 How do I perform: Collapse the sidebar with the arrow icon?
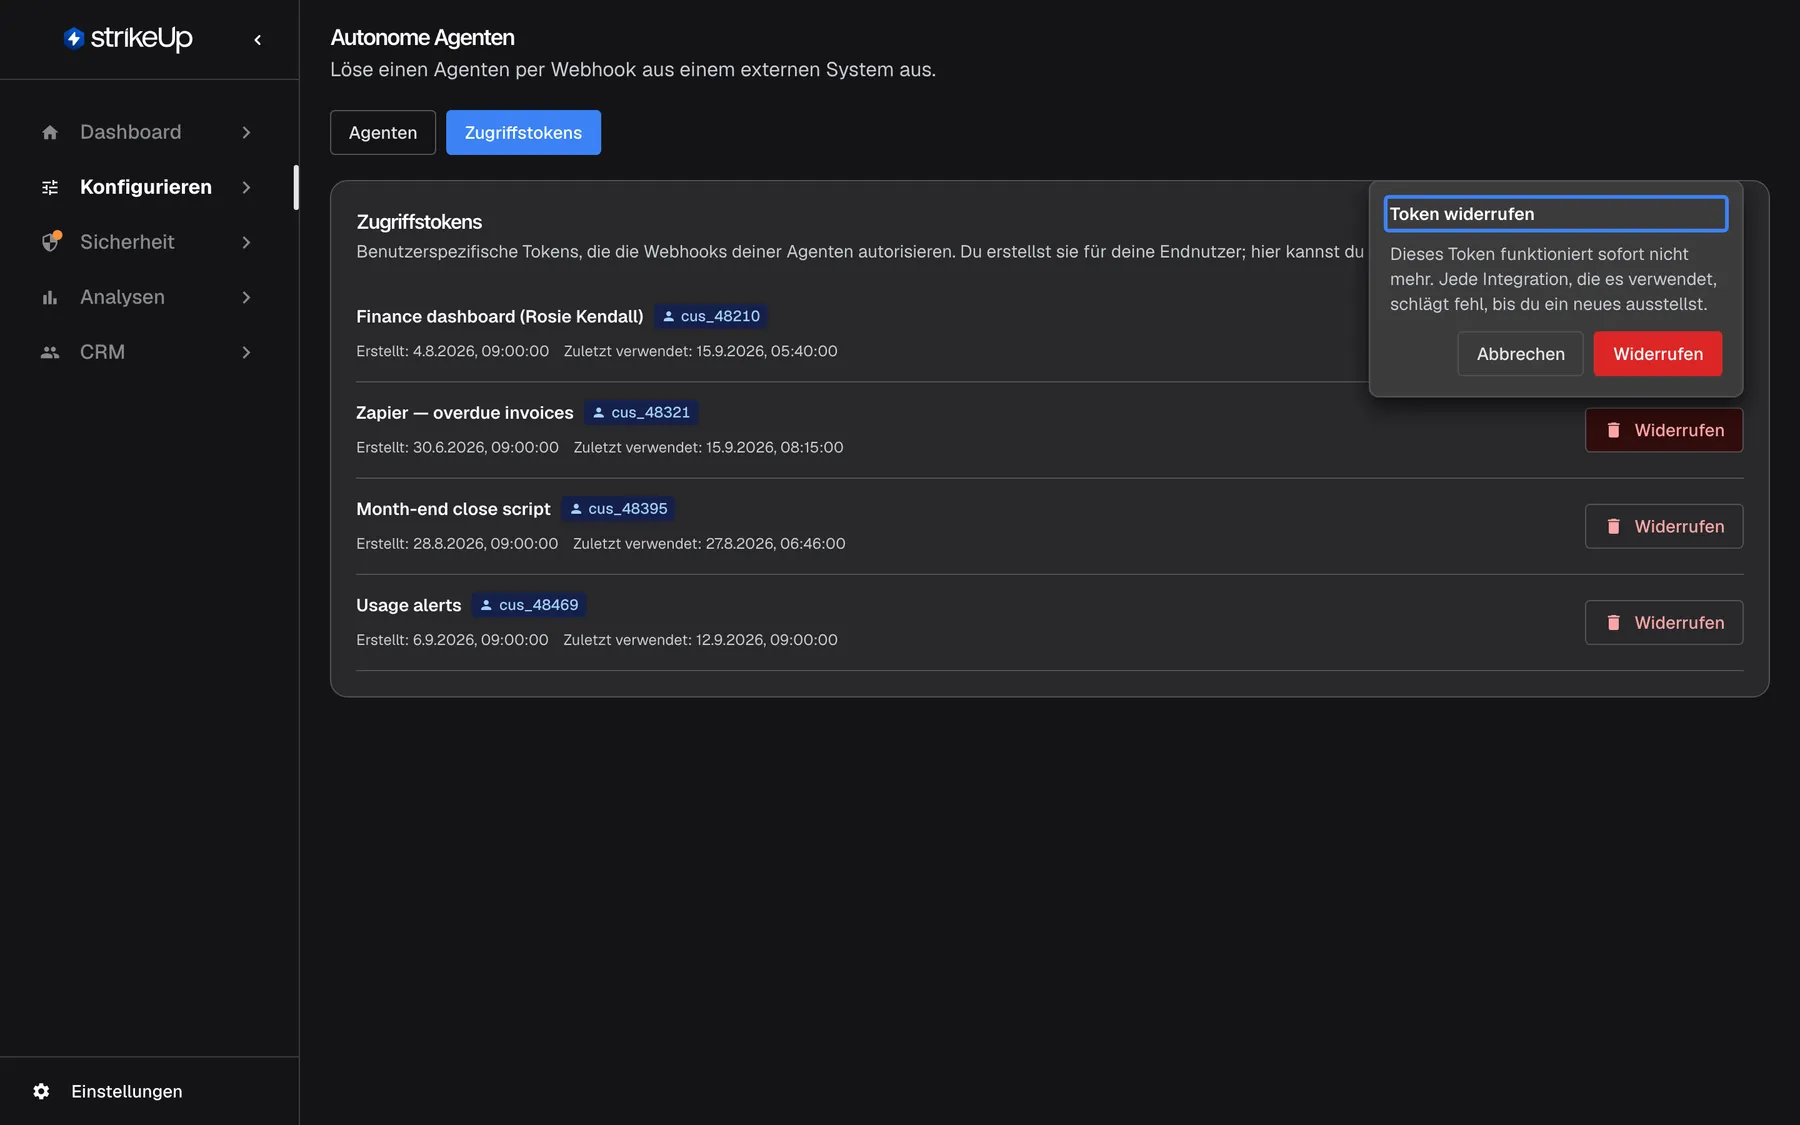click(x=257, y=39)
